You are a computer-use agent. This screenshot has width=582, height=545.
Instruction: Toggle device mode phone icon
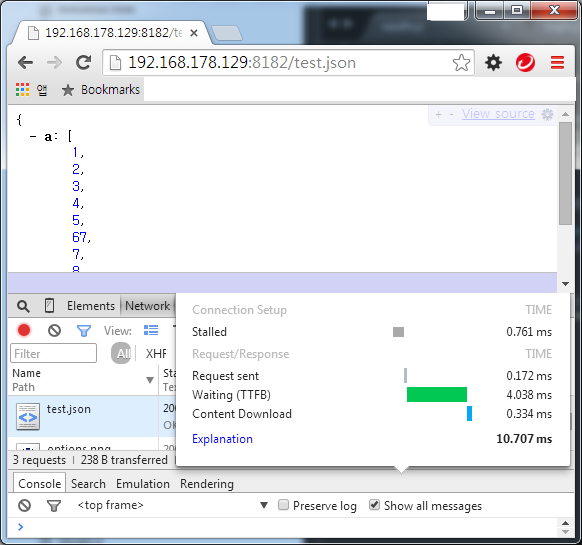point(49,306)
